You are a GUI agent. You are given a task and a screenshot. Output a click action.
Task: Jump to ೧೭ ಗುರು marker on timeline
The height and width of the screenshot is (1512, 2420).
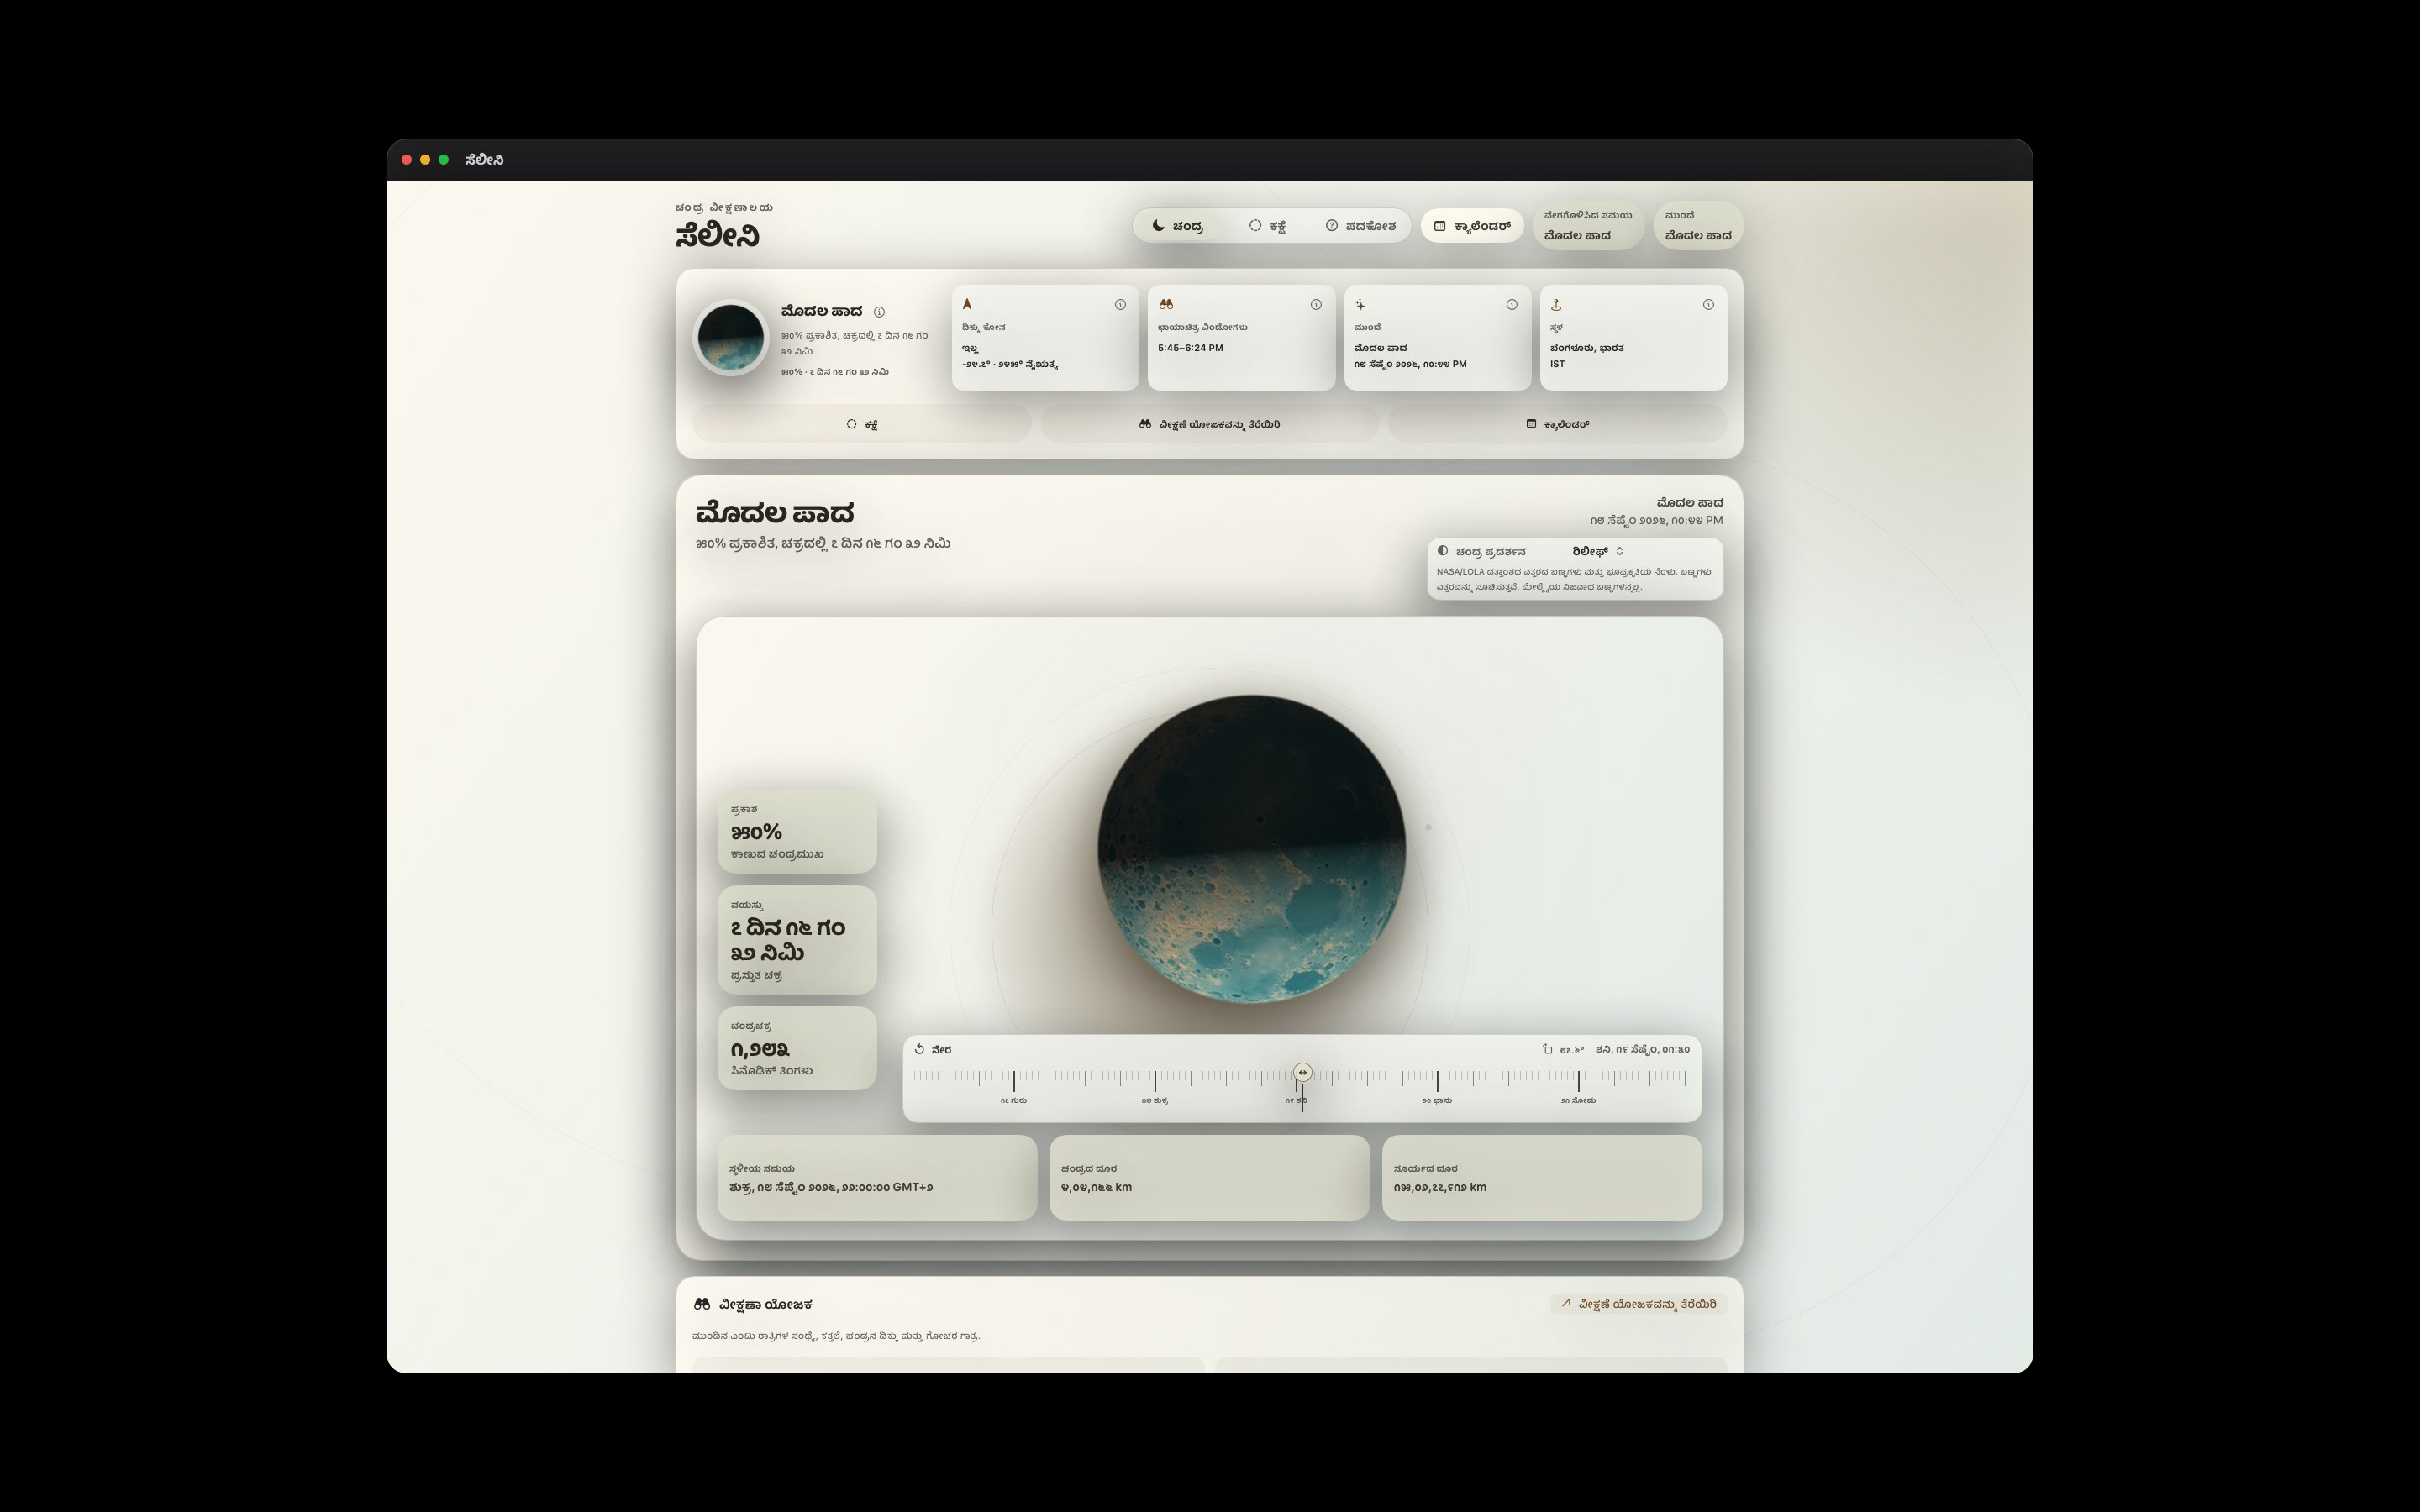tap(1013, 1100)
